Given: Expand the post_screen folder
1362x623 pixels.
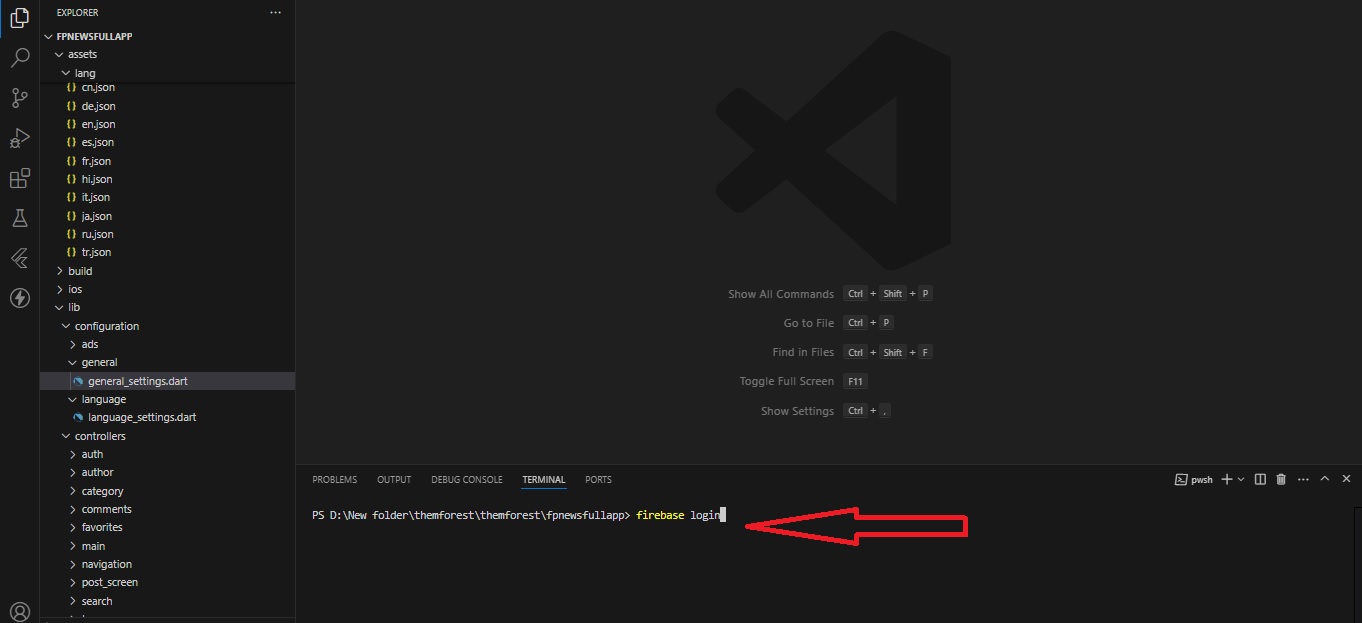Looking at the screenshot, I should pyautogui.click(x=167, y=582).
